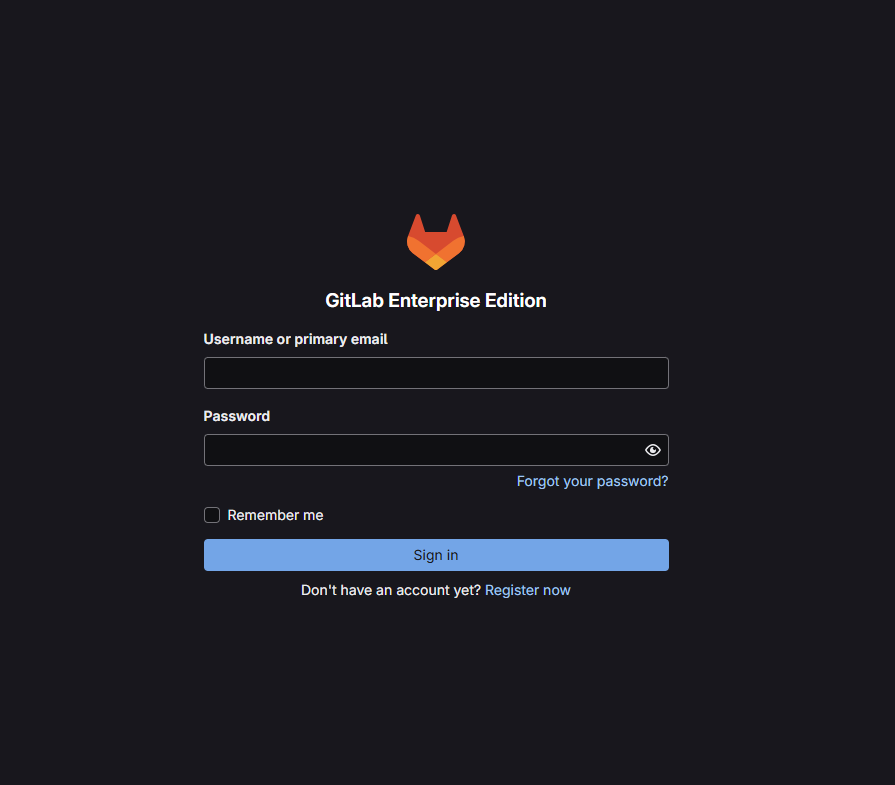
Task: Place cursor in the empty username box
Action: 436,373
